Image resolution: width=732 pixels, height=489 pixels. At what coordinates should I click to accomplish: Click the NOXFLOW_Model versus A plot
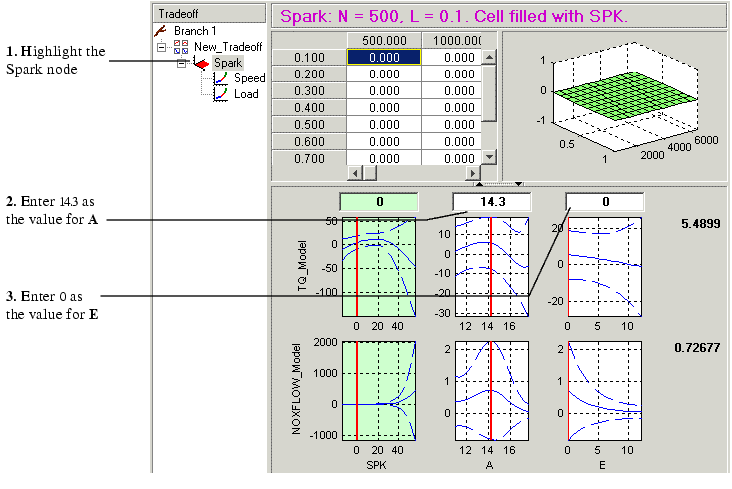click(492, 391)
